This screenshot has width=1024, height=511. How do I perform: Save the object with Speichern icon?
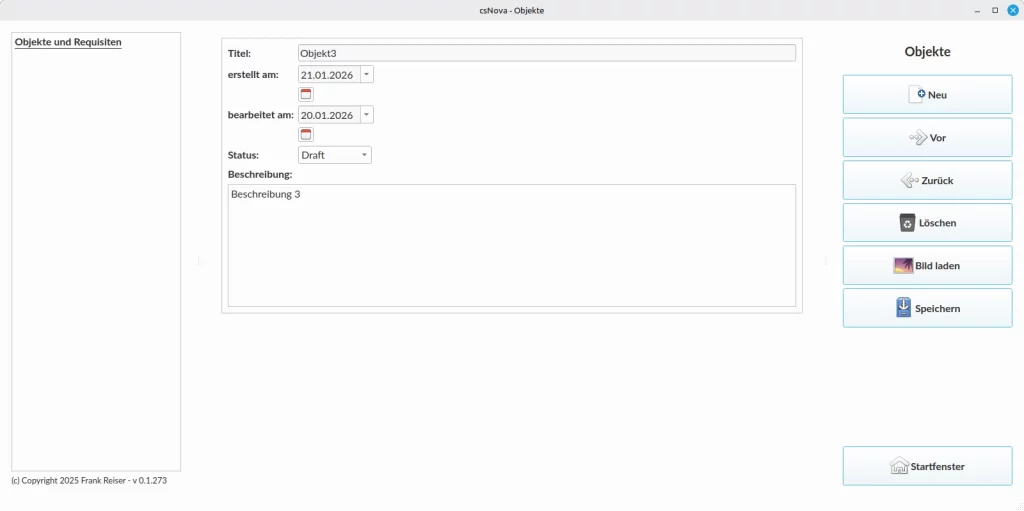pos(904,308)
